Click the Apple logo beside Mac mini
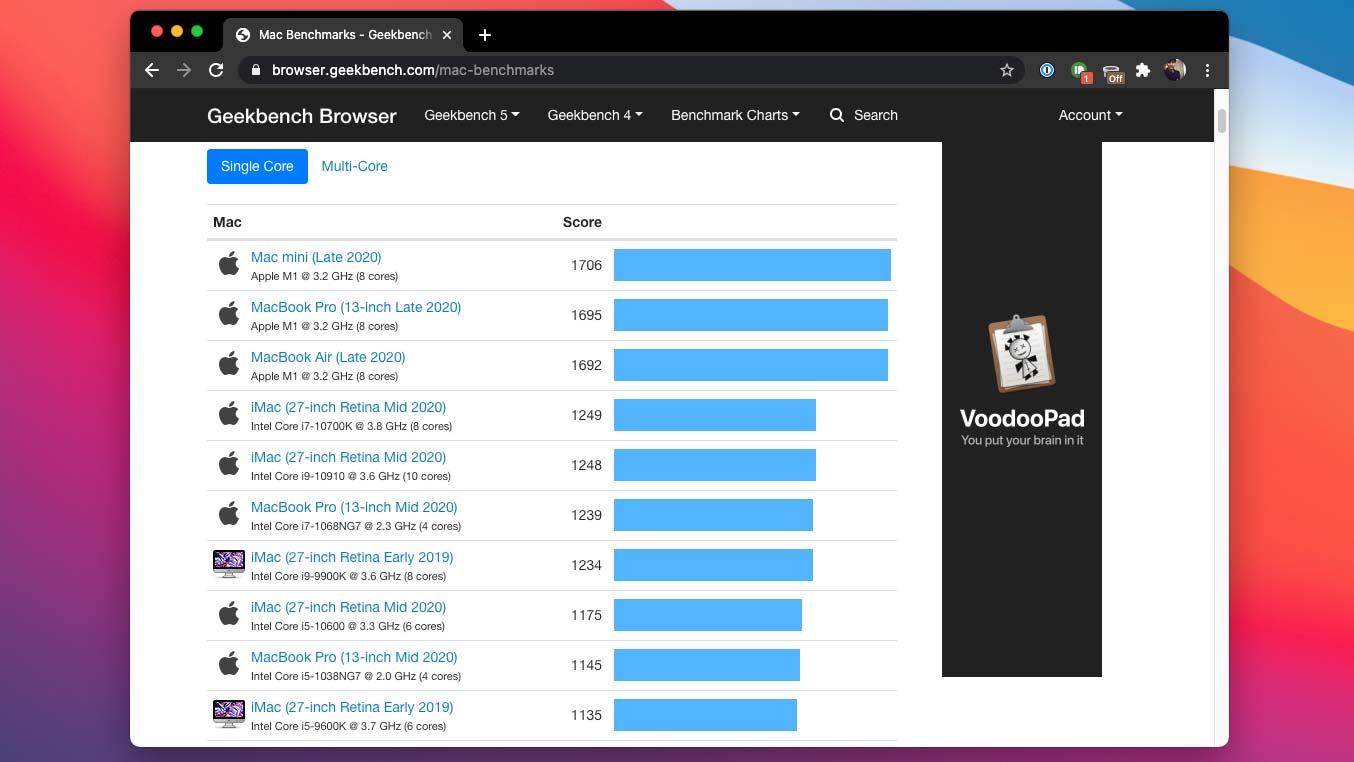The image size is (1354, 762). tap(229, 264)
